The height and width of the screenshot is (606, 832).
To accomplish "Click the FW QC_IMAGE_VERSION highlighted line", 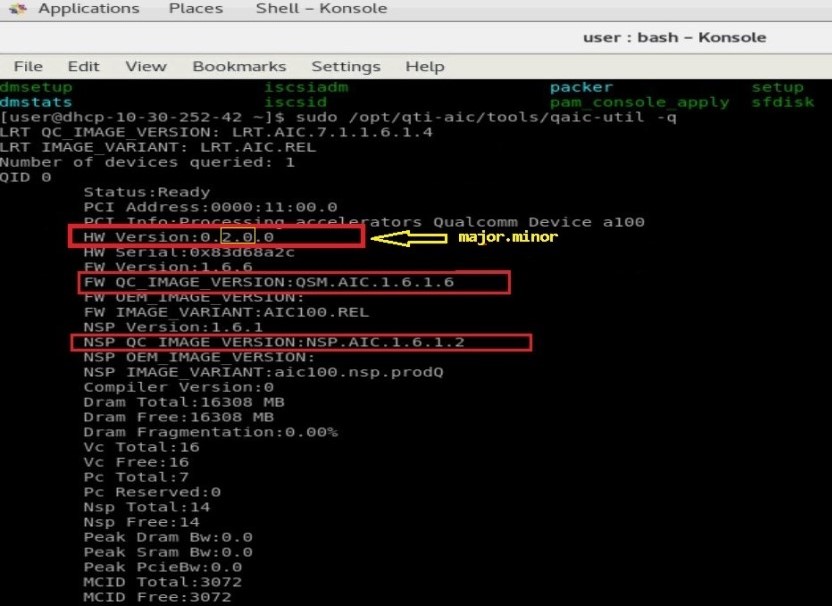I will [294, 283].
